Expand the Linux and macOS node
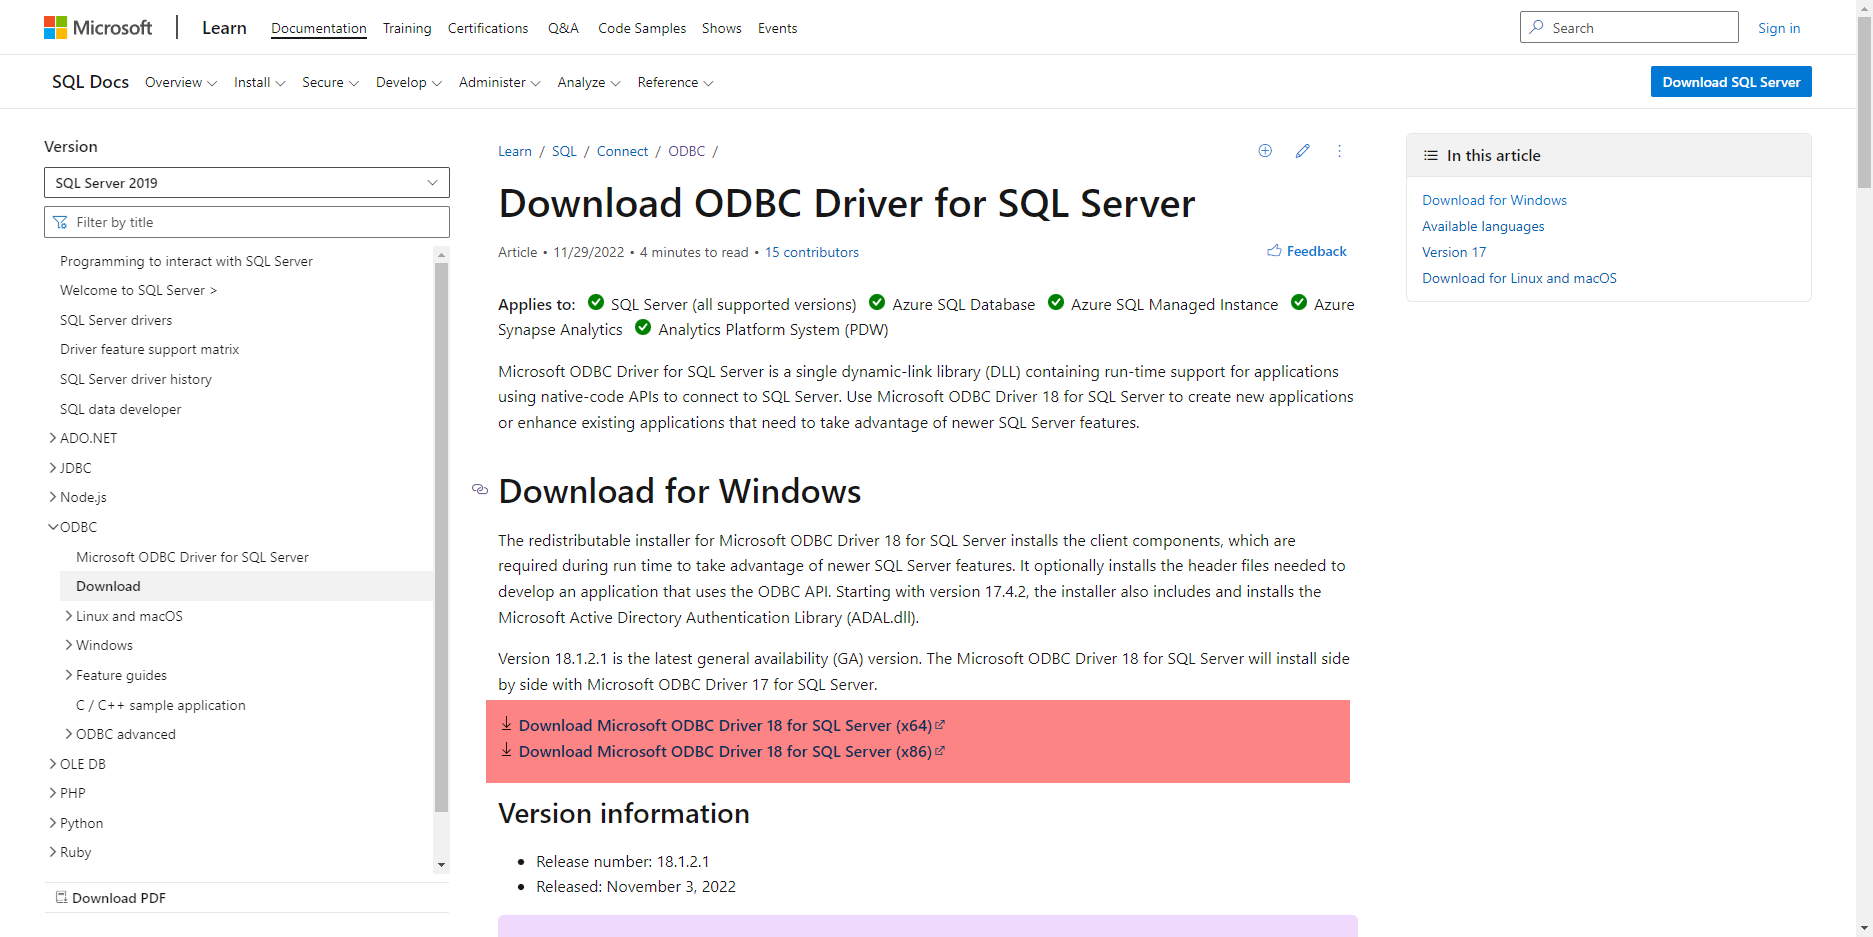 (69, 616)
